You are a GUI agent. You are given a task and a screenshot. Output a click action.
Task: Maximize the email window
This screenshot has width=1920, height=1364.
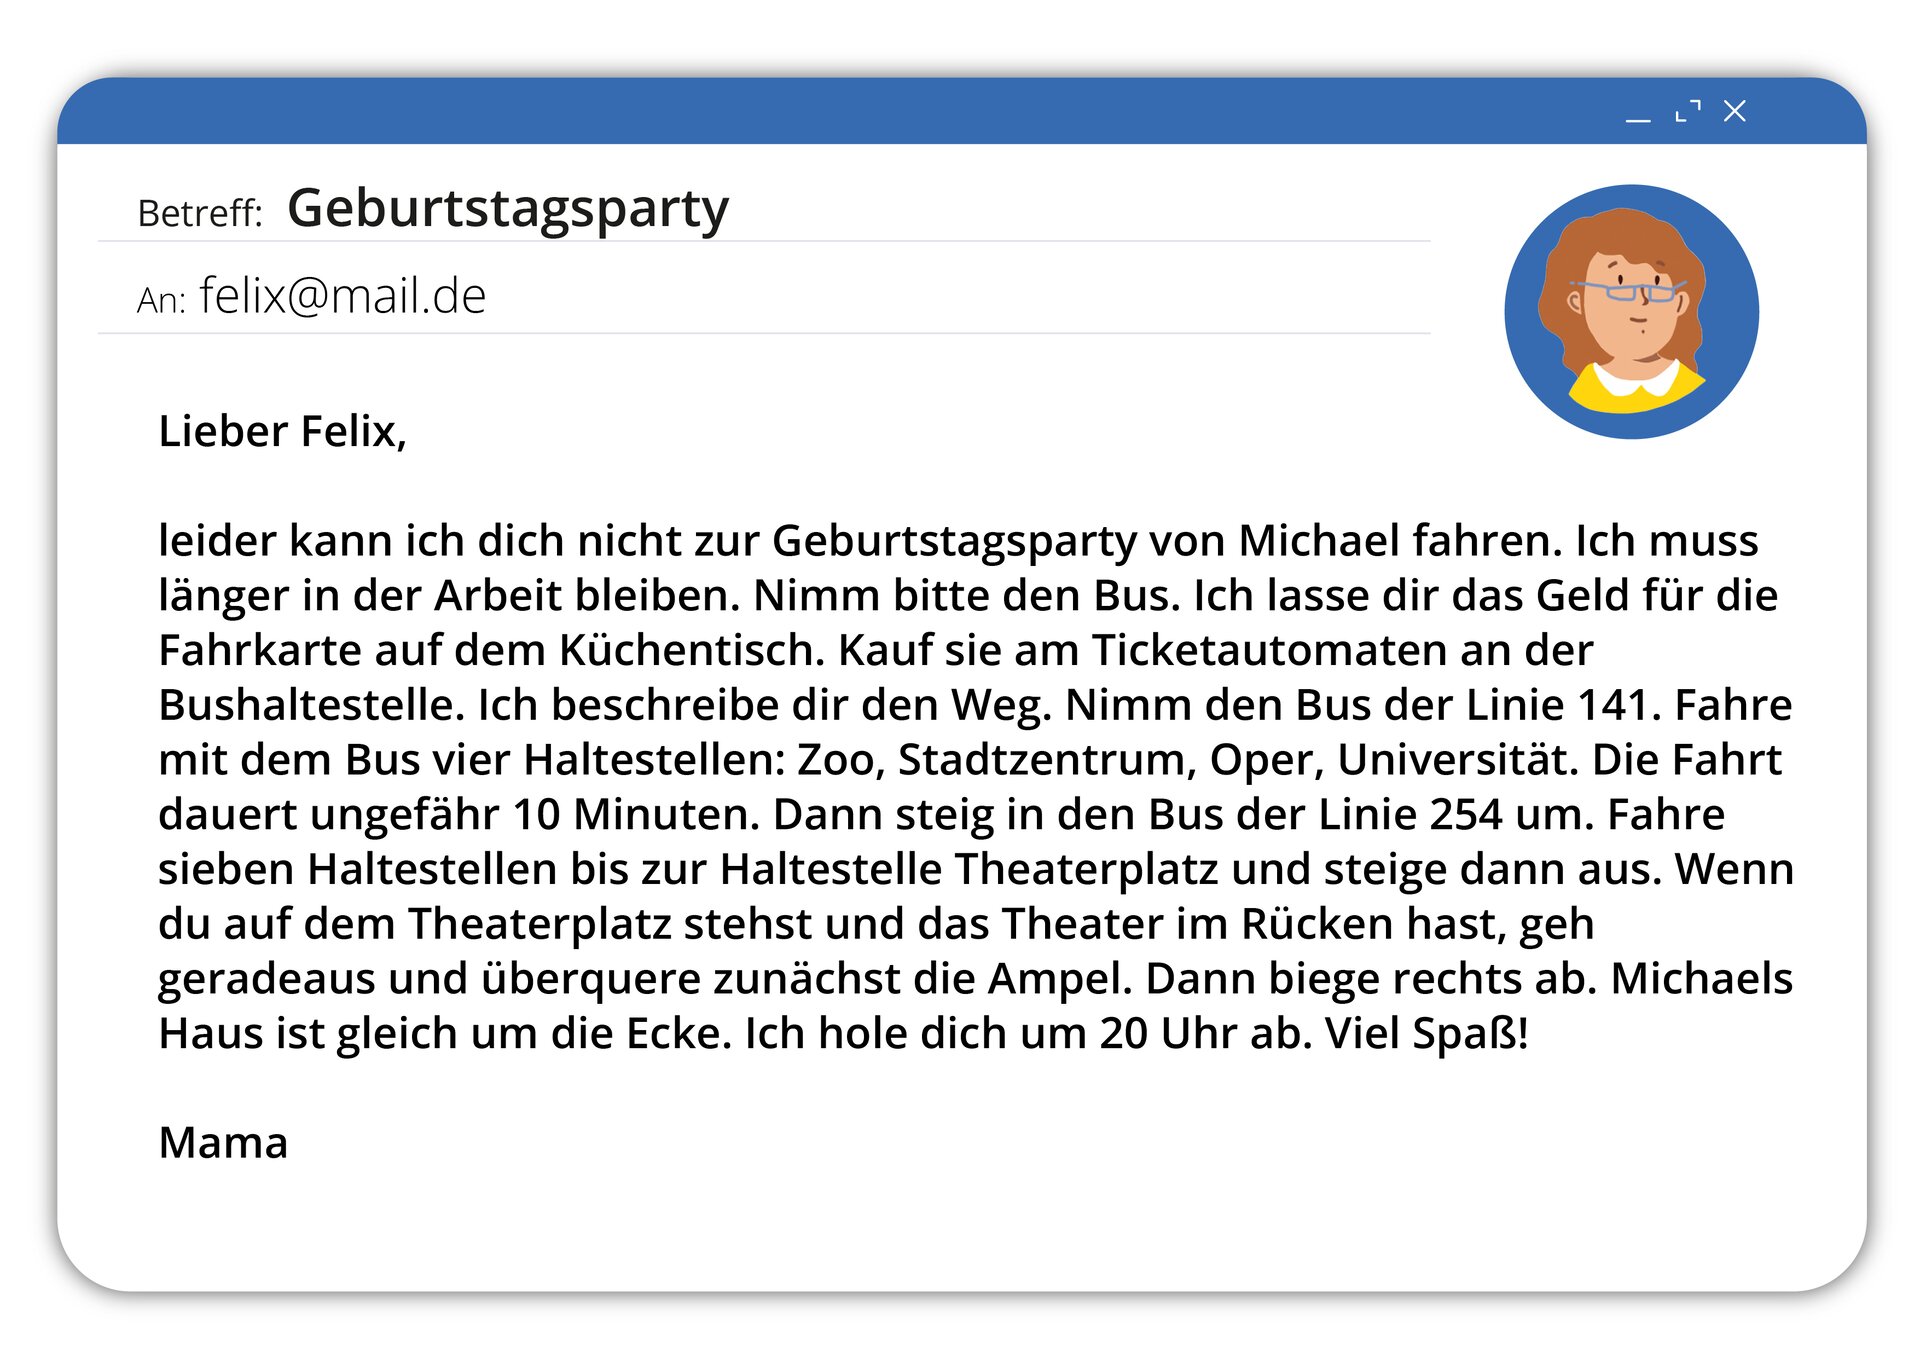[1687, 111]
